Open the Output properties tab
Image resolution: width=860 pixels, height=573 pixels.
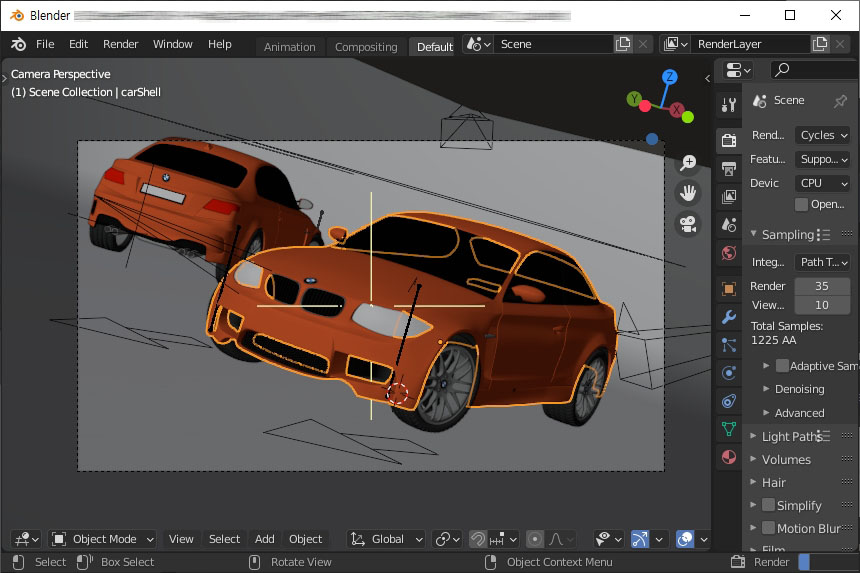pos(729,166)
